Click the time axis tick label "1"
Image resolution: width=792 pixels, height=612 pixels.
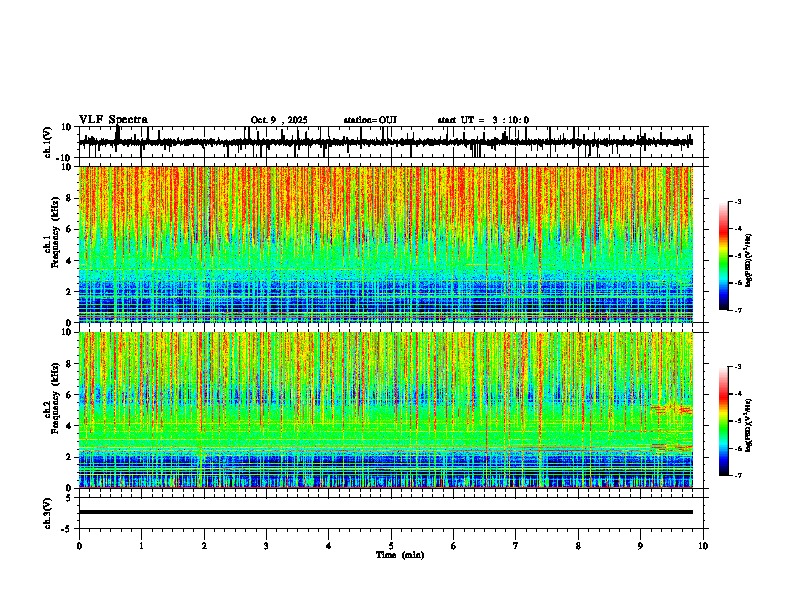click(x=141, y=546)
